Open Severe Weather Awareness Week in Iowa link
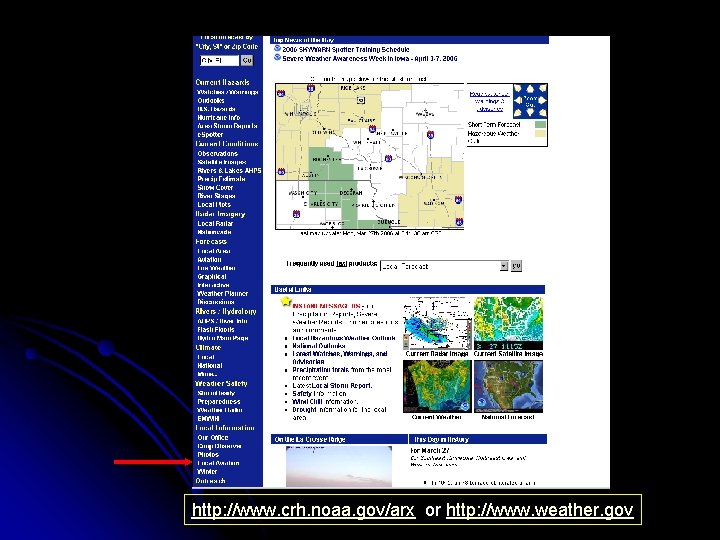Viewport: 720px width, 540px height. 370,59
